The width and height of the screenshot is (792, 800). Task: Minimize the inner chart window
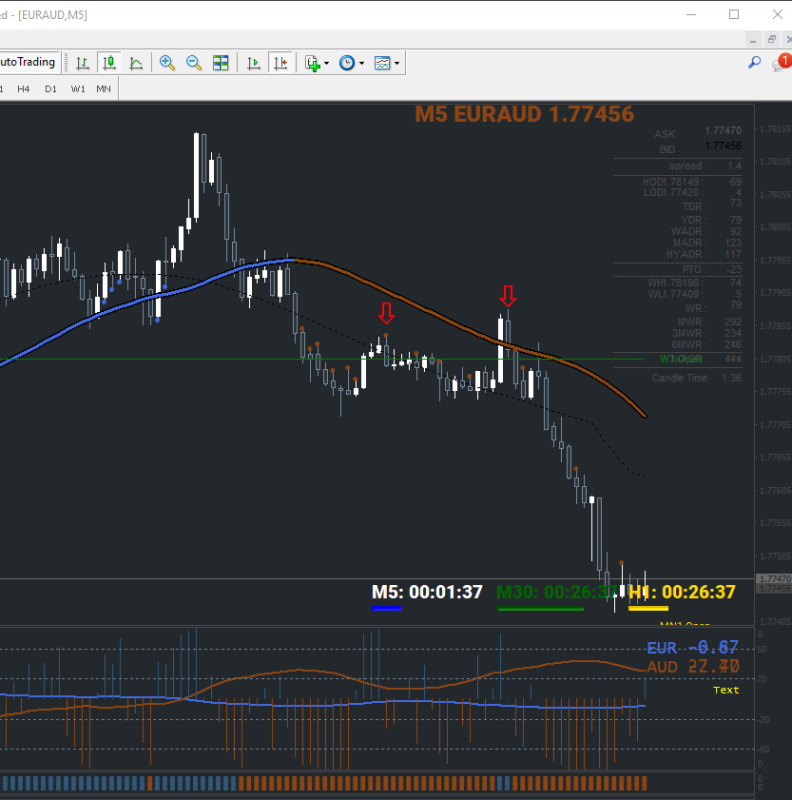753,40
